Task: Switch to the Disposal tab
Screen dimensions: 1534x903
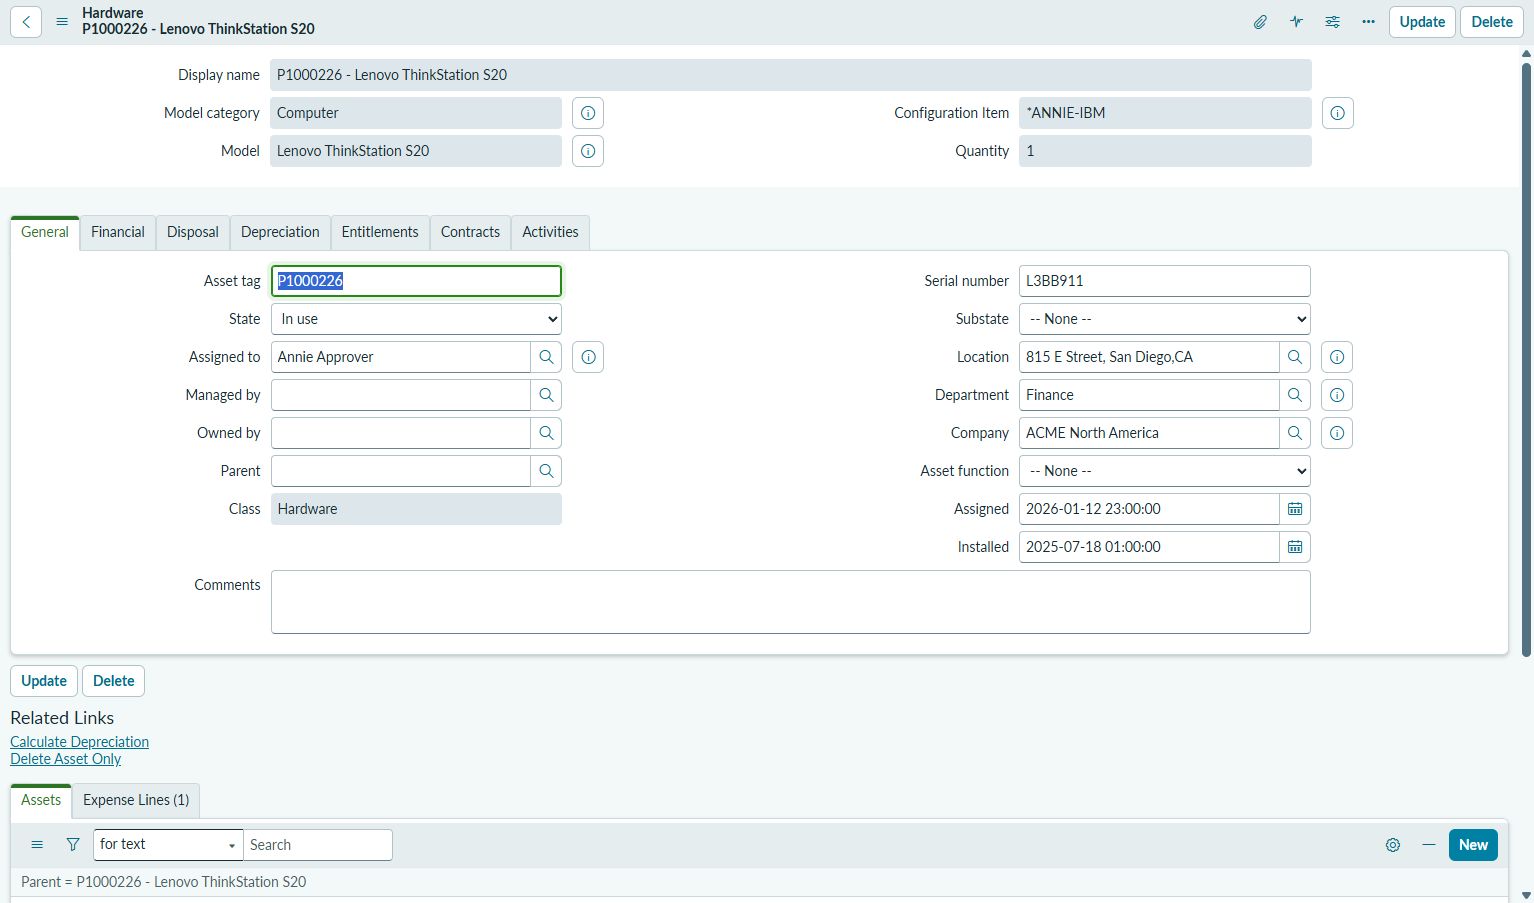Action: tap(193, 232)
